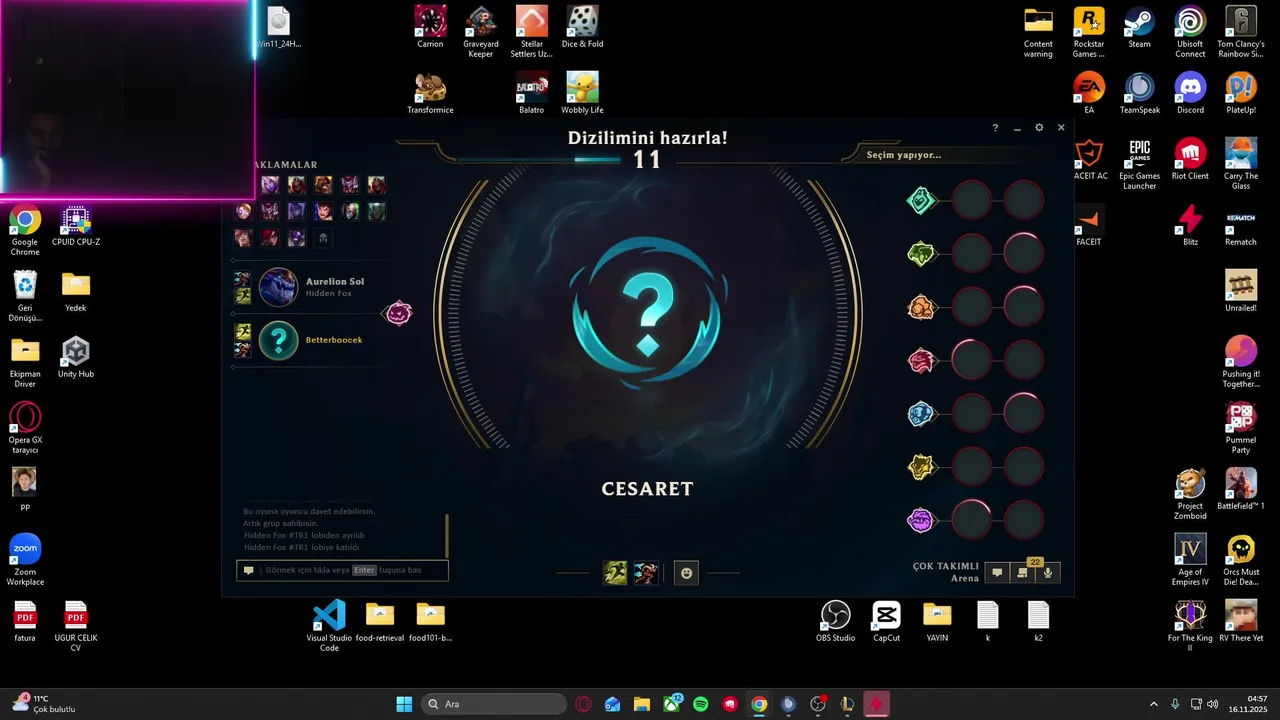Screen dimensions: 1280x720
Task: Click the TeamSpeak desktop shortcut
Action: click(x=1139, y=94)
